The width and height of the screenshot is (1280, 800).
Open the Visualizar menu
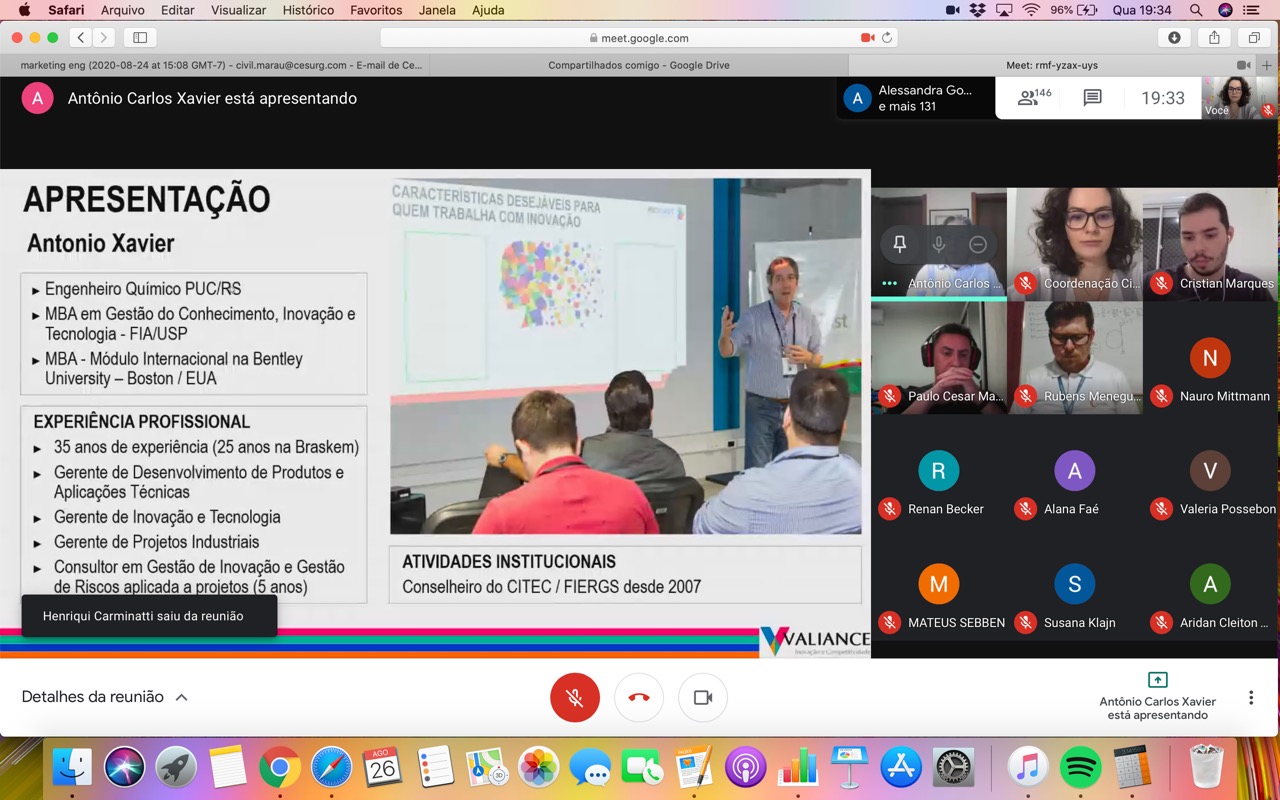pyautogui.click(x=238, y=10)
